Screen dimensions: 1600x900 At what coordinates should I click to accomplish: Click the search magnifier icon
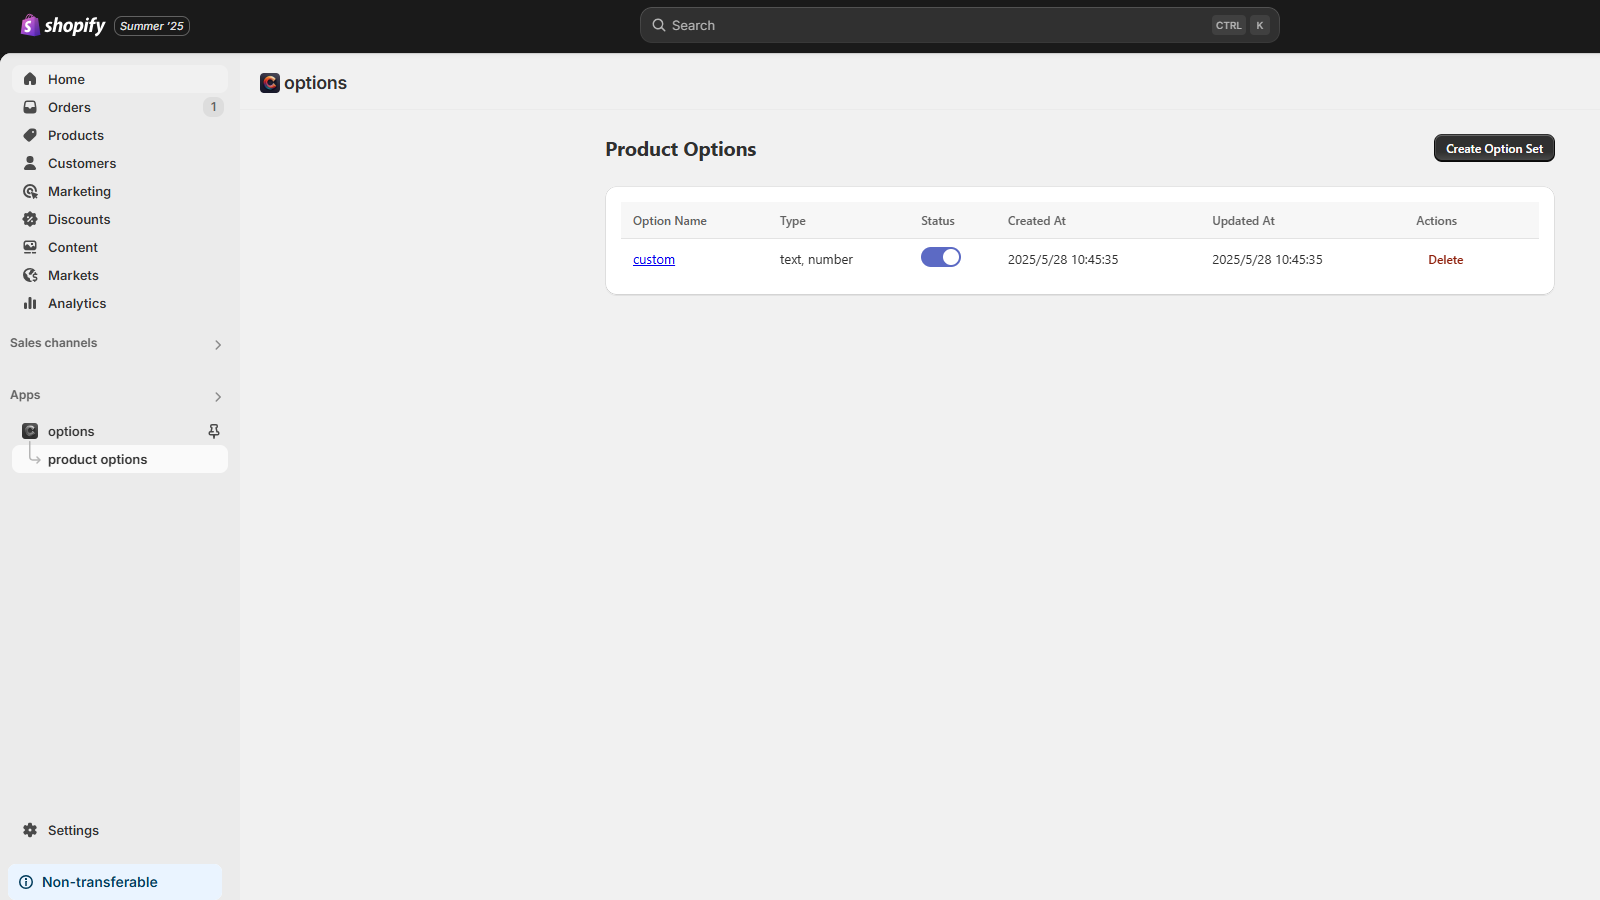tap(659, 25)
